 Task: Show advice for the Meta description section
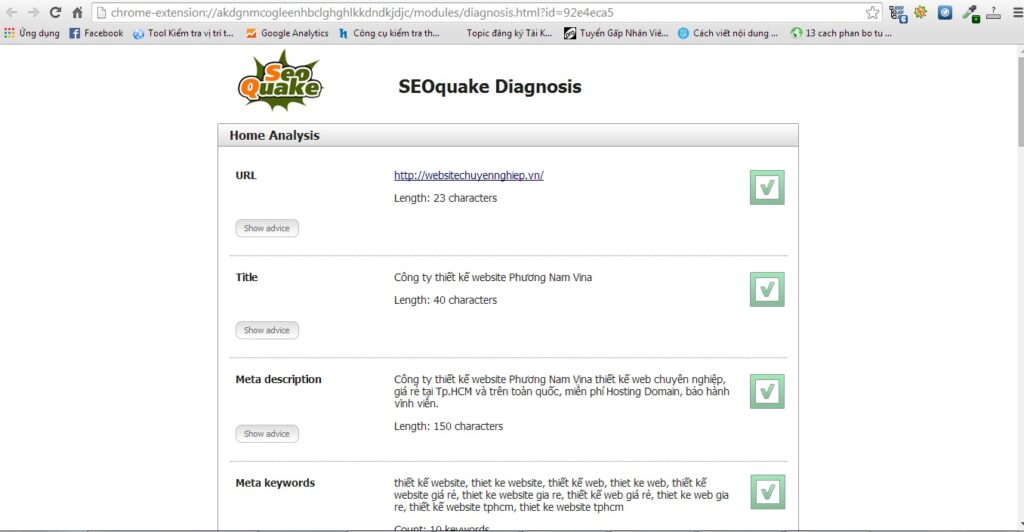coord(267,433)
